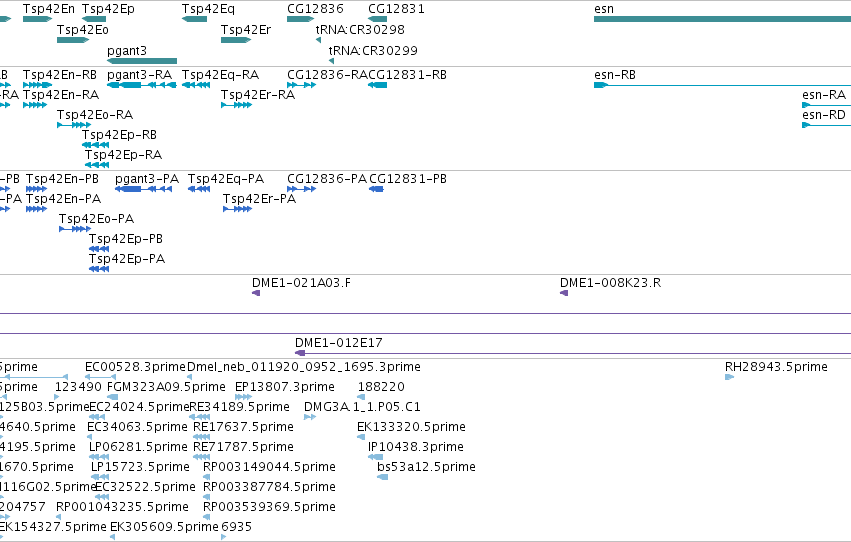The image size is (851, 542).
Task: Click the Tsp42Ep gene label
Action: (x=108, y=9)
